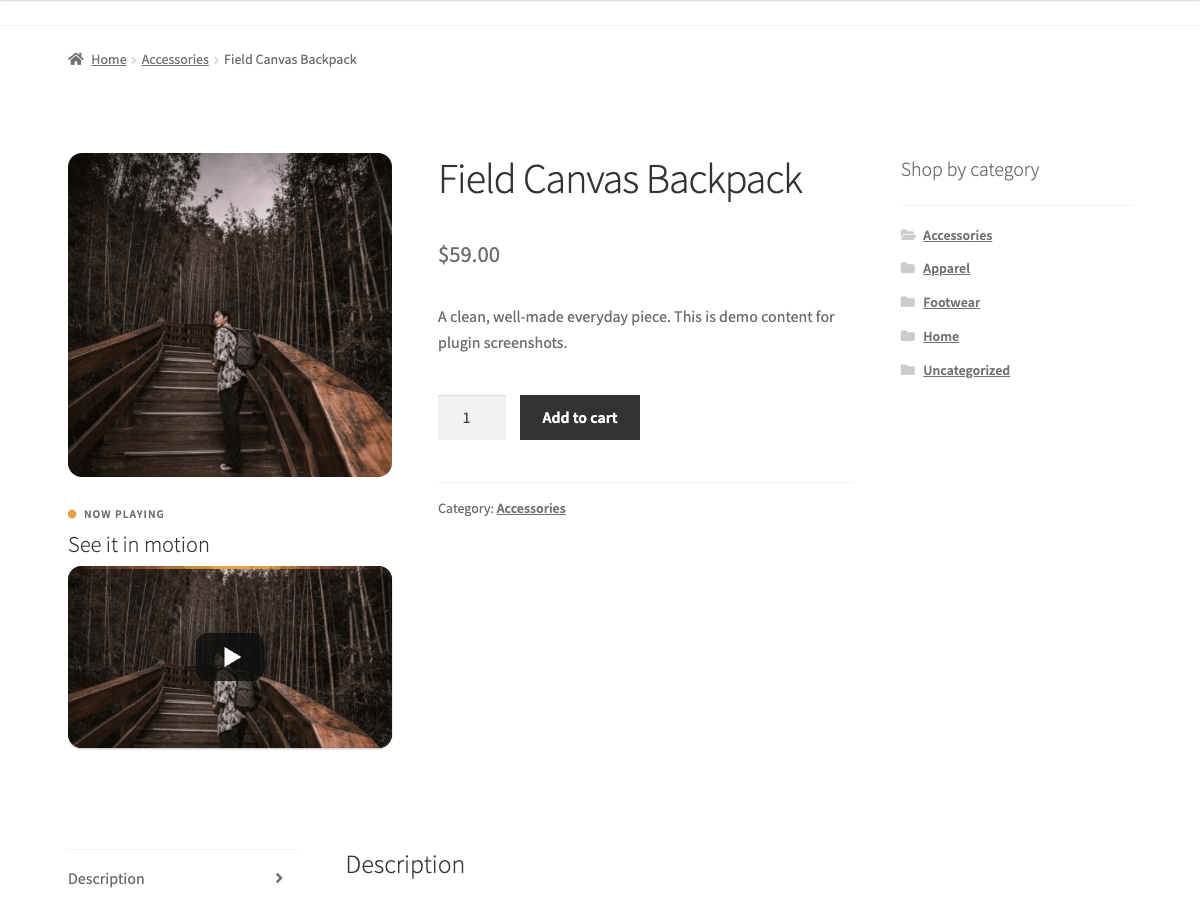Screen dimensions: 1200x900
Task: Click the Shop by category heading
Action: click(x=970, y=169)
